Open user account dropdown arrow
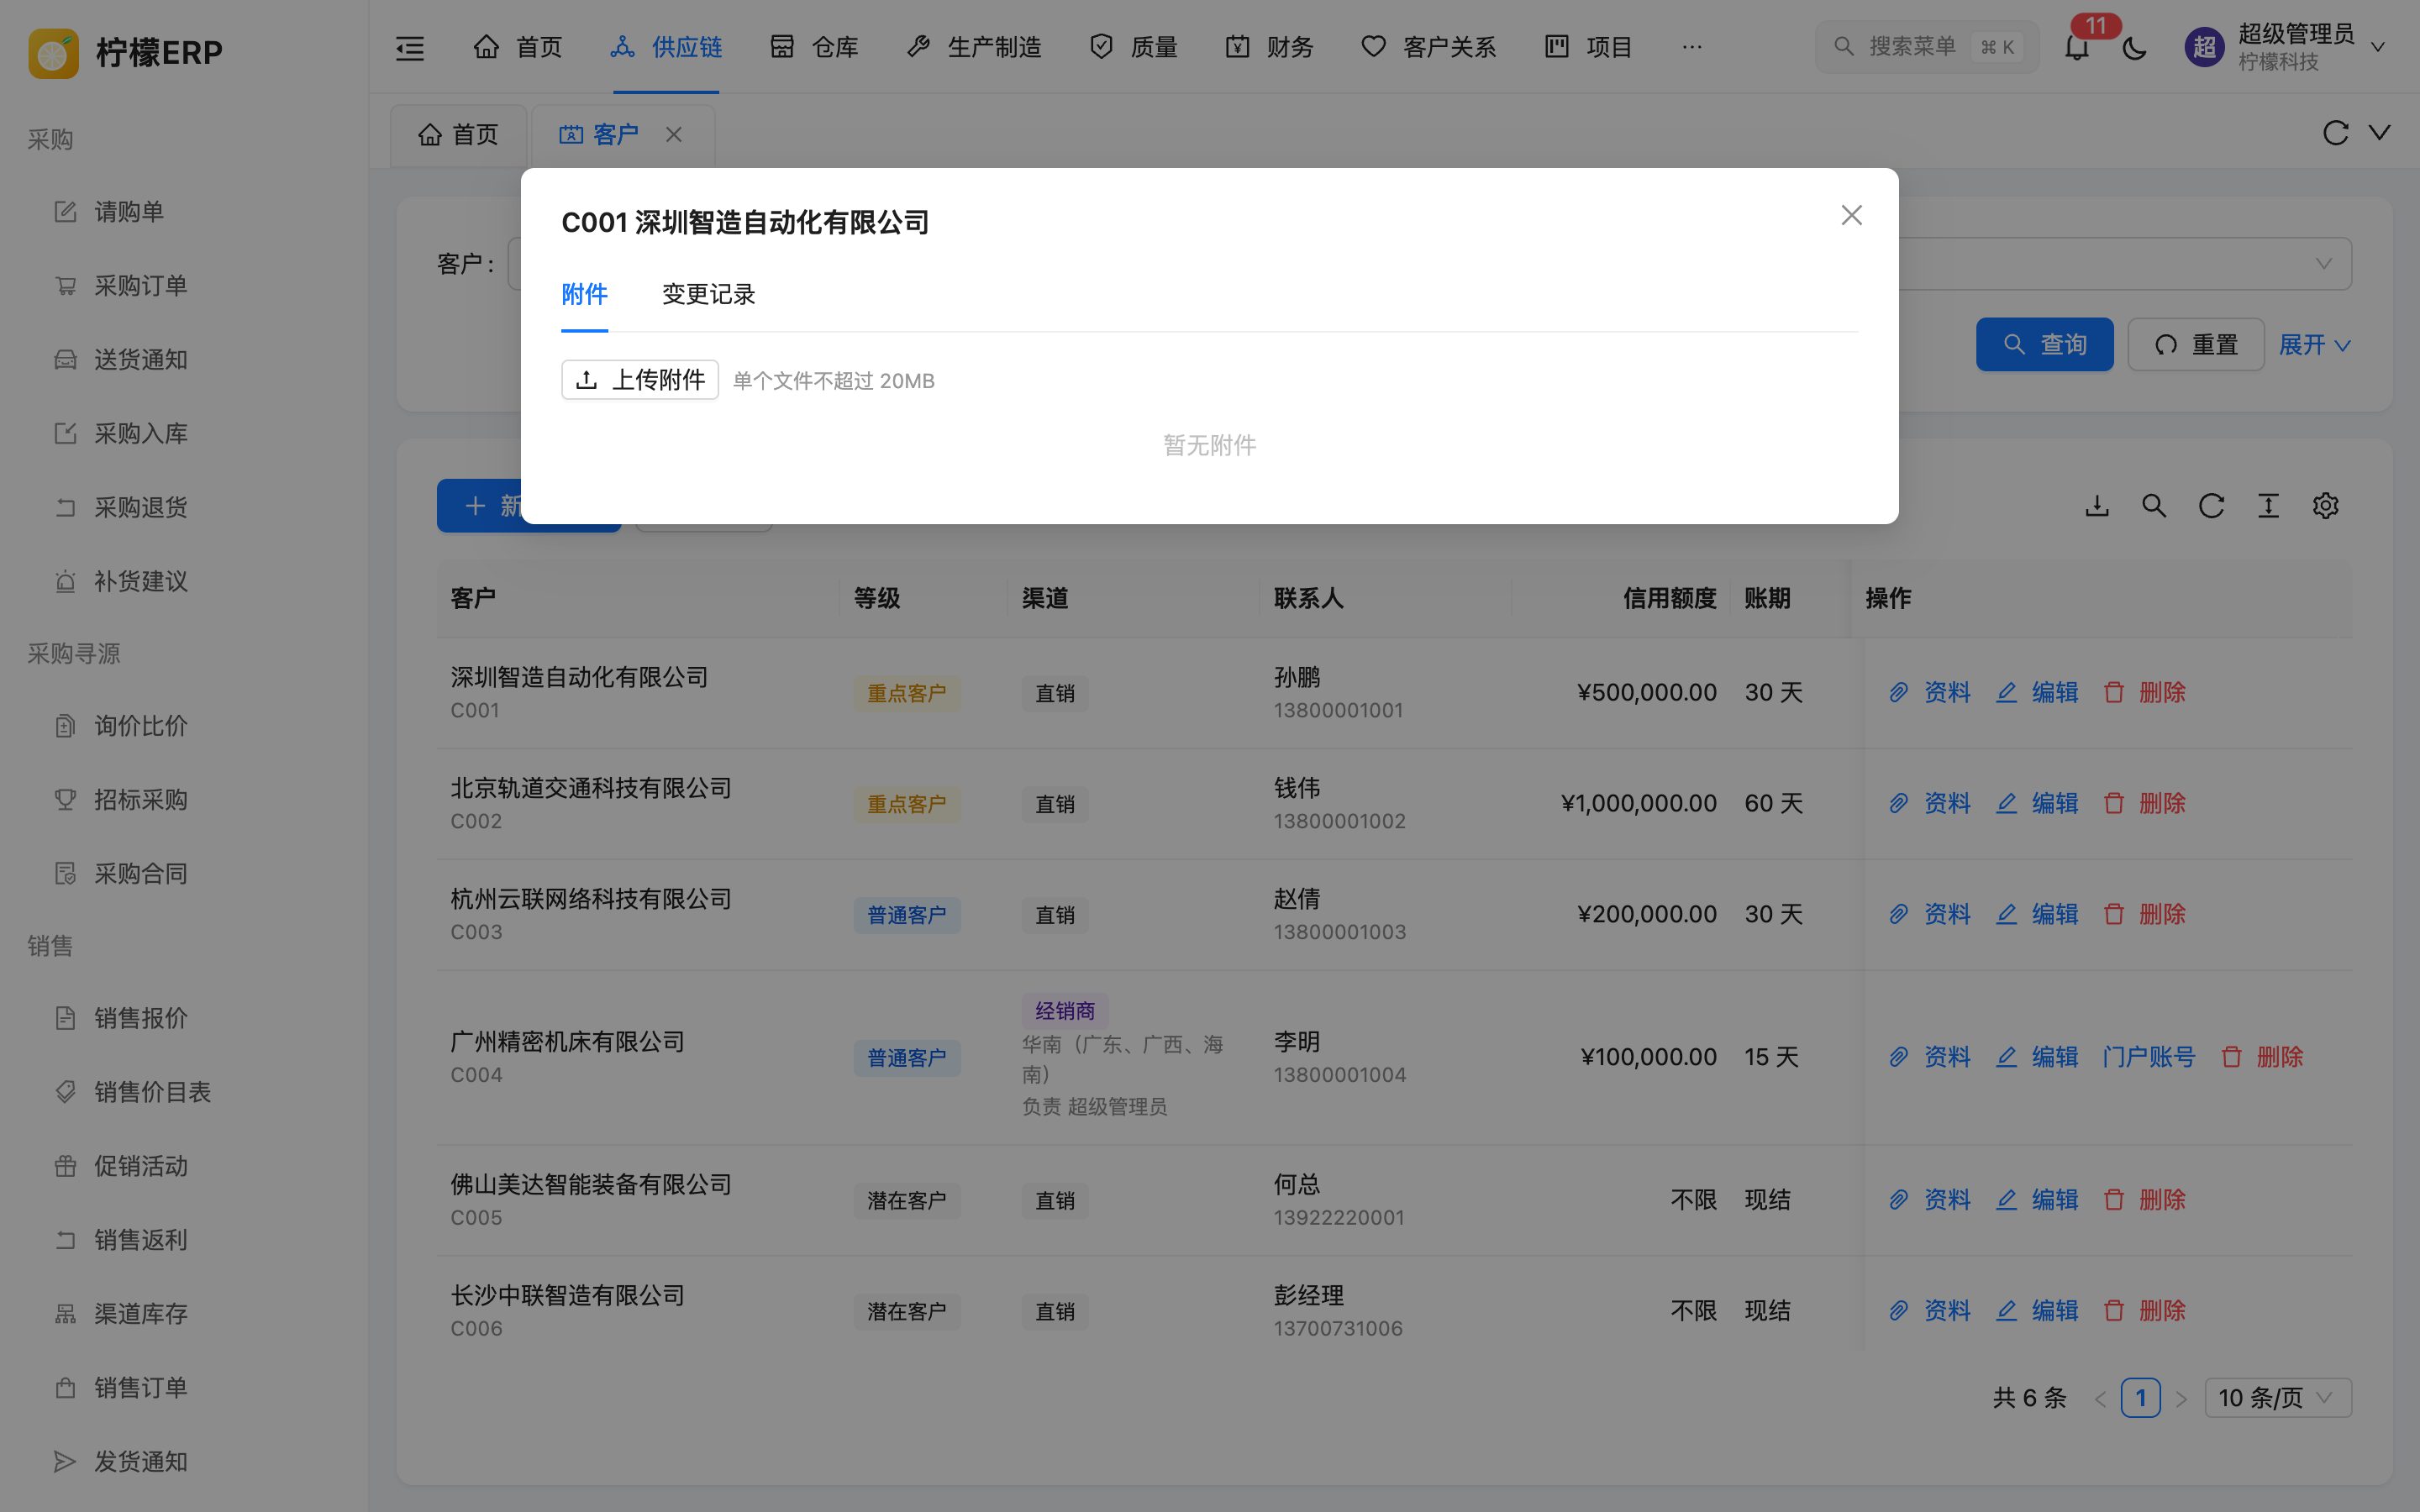Screen dimensions: 2420x1512 pyautogui.click(x=2378, y=47)
